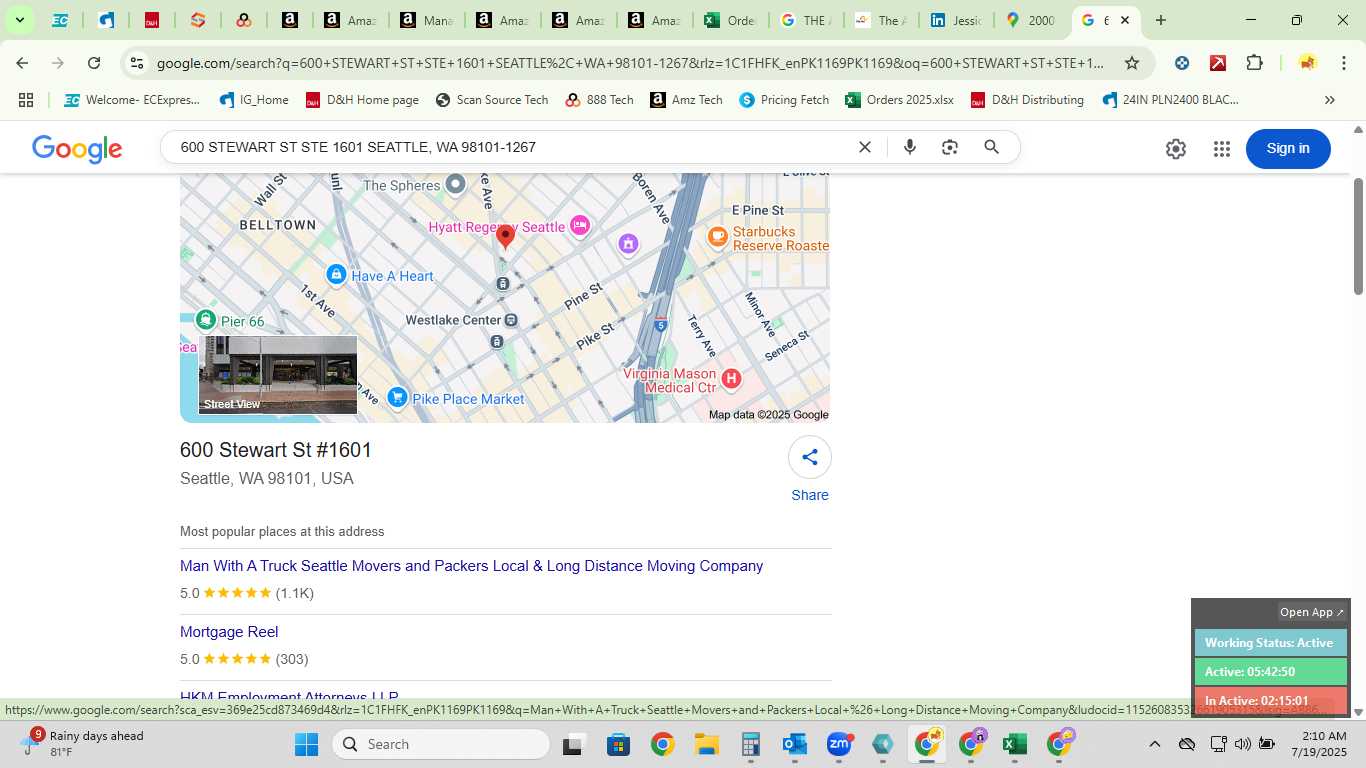Show more bookmarks chevron
Image resolution: width=1366 pixels, height=768 pixels.
point(1330,100)
